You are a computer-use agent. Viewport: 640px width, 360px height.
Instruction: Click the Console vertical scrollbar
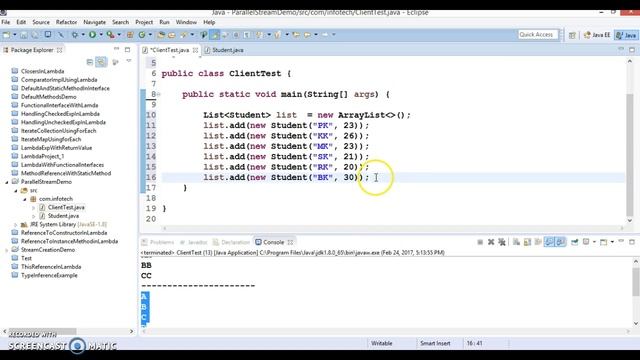[x=636, y=281]
